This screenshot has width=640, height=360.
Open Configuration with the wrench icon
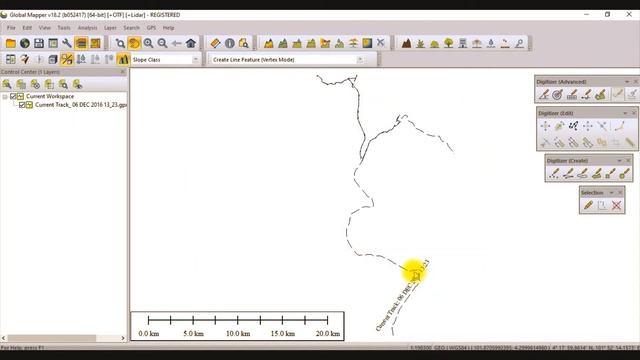[x=67, y=43]
